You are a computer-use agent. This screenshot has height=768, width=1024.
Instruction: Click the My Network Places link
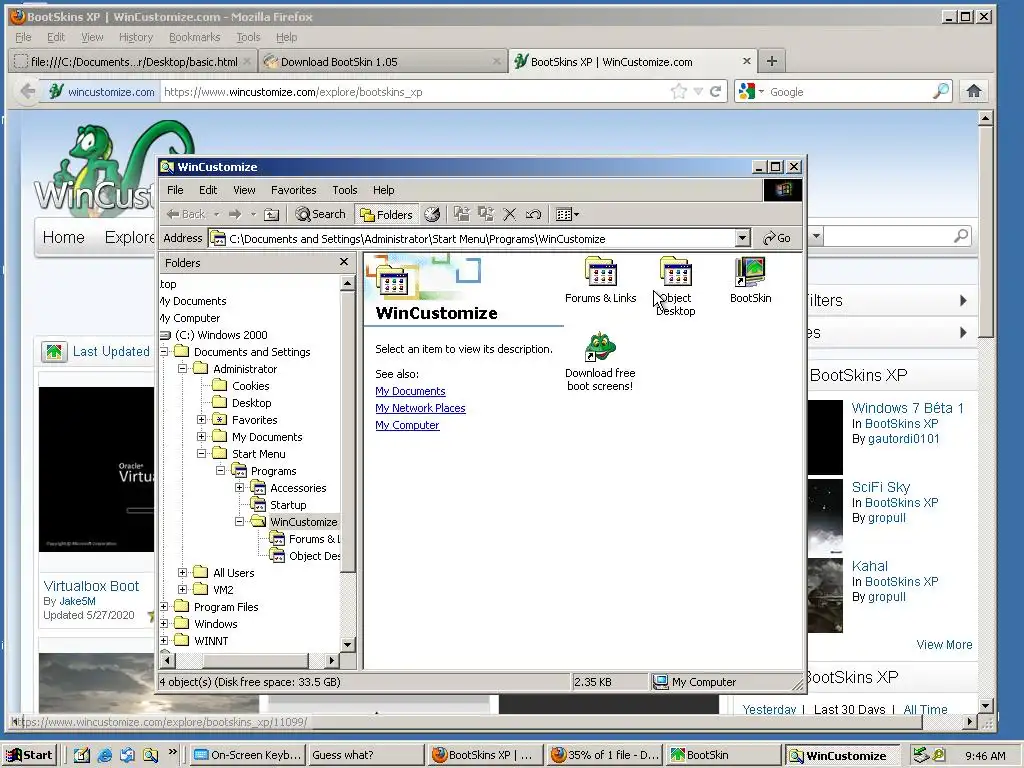coord(420,408)
